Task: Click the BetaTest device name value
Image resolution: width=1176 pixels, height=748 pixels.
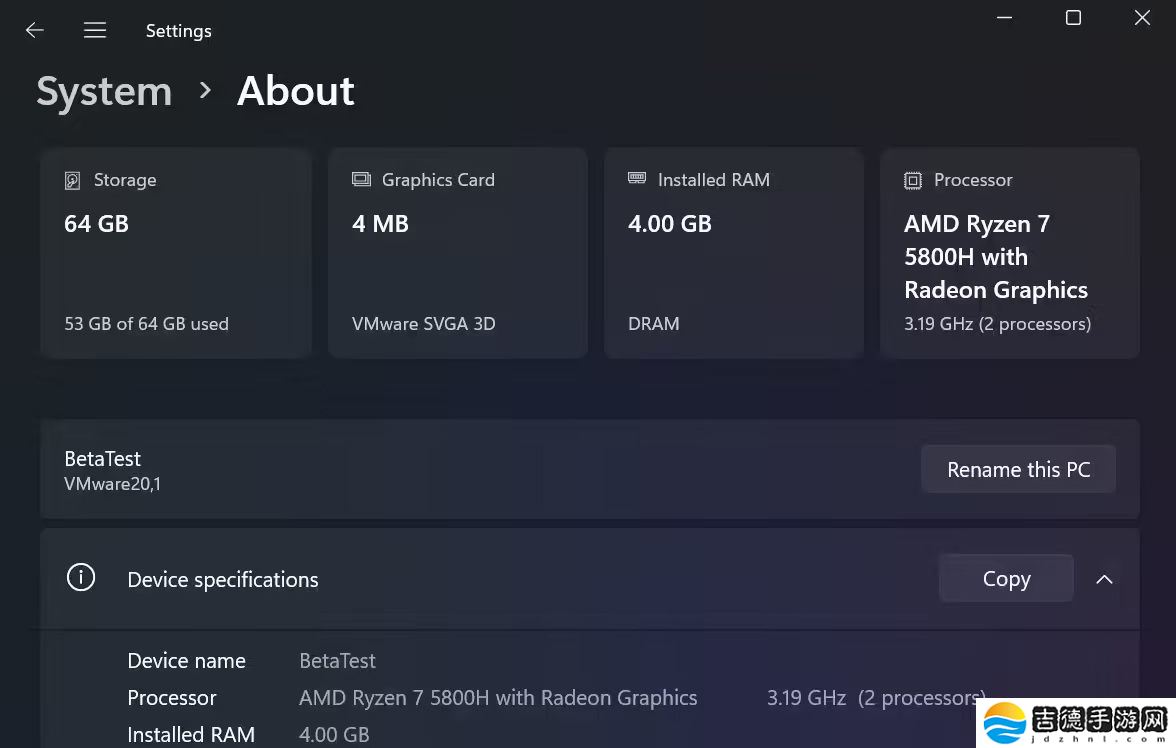Action: coord(337,661)
